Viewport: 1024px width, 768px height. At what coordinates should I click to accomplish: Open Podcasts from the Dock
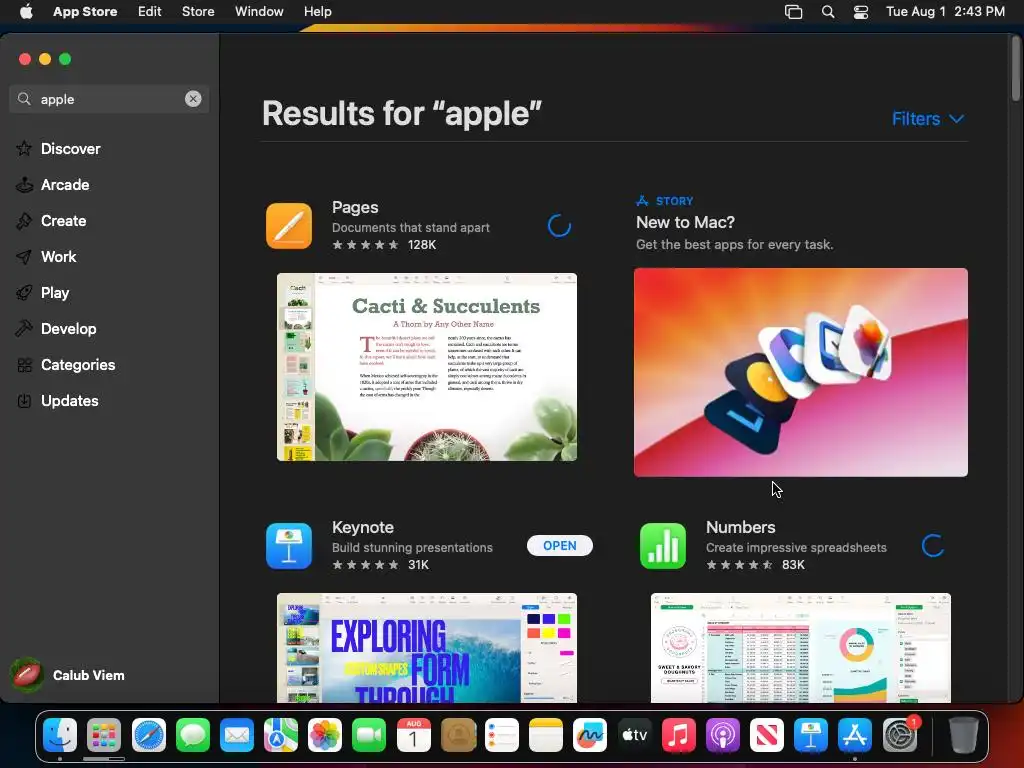pyautogui.click(x=722, y=735)
